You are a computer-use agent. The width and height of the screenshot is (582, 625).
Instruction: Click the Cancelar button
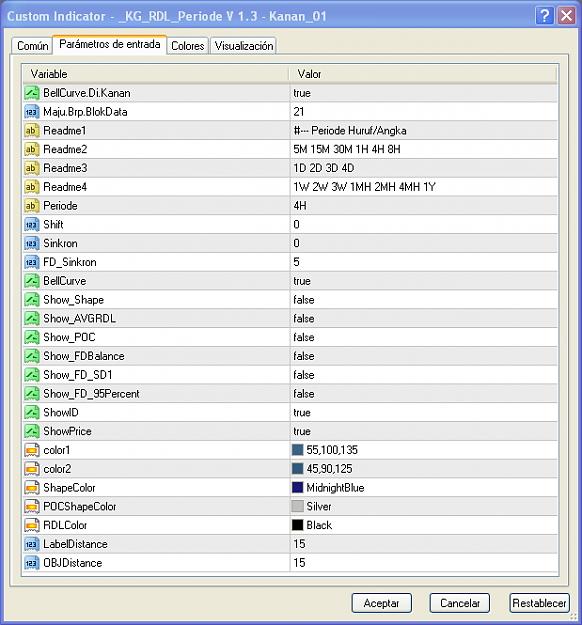[x=460, y=603]
